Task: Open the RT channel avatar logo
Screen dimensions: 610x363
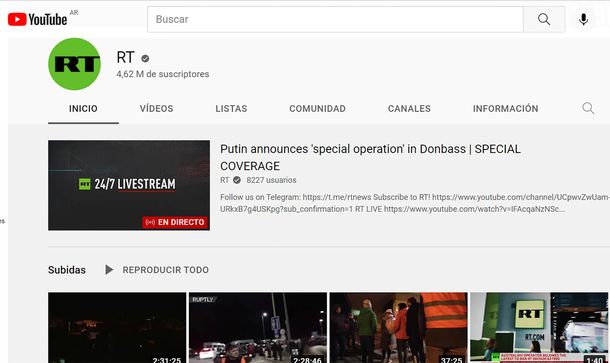Action: point(74,64)
